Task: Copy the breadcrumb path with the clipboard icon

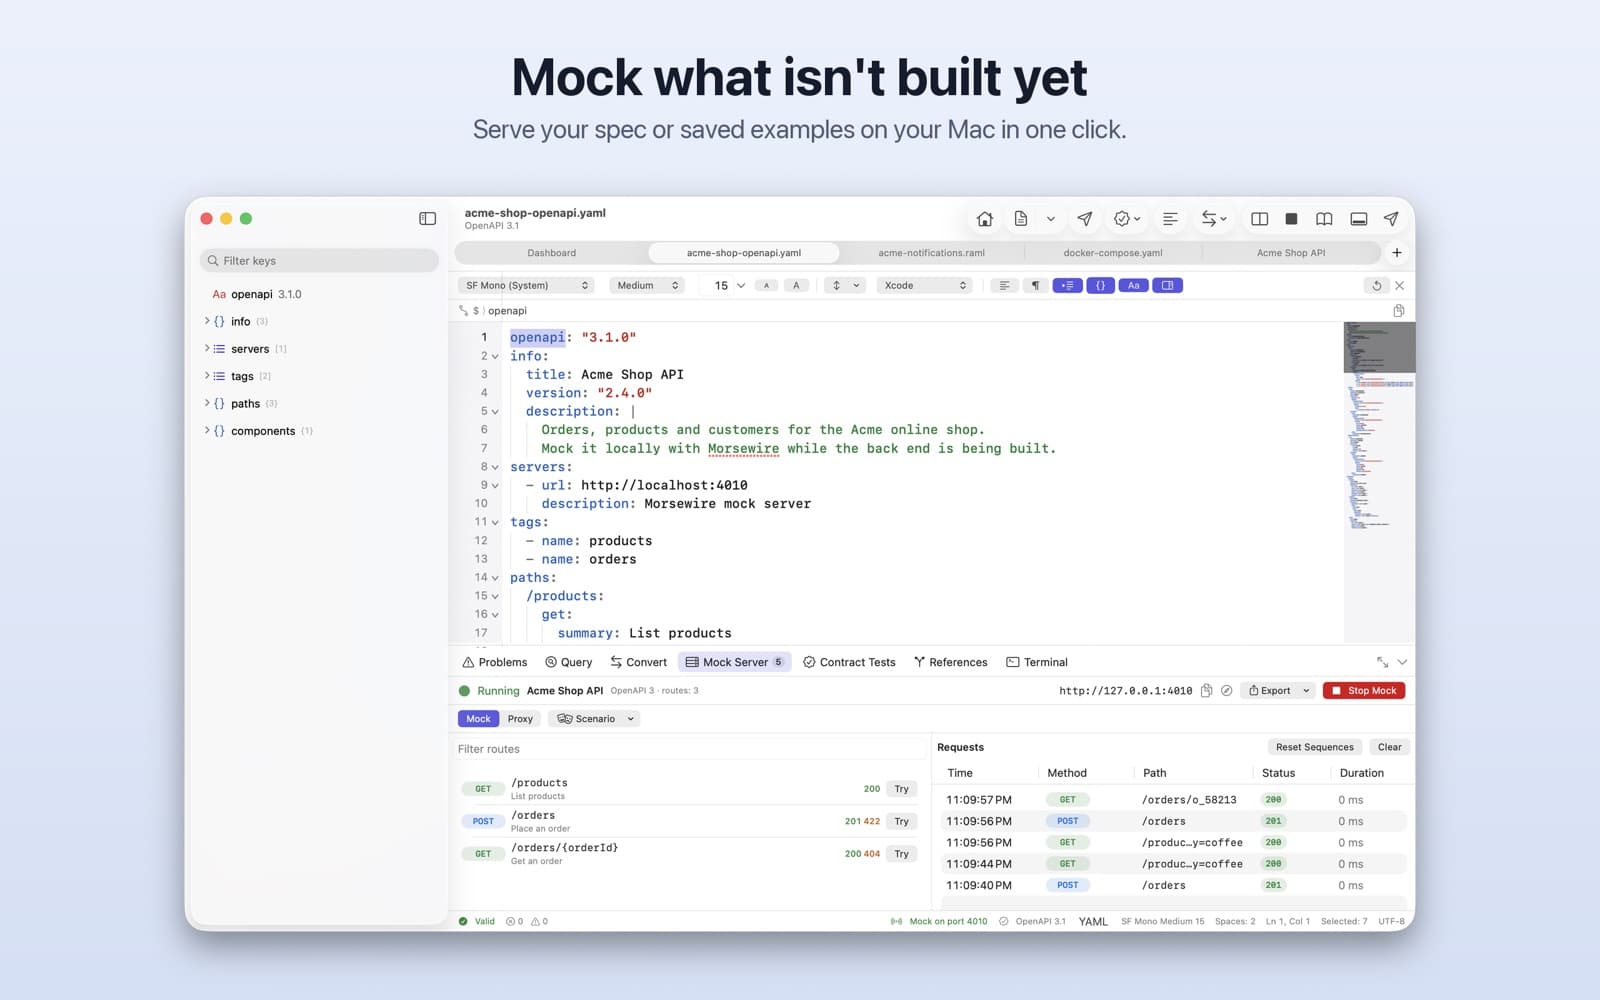Action: pos(1399,311)
